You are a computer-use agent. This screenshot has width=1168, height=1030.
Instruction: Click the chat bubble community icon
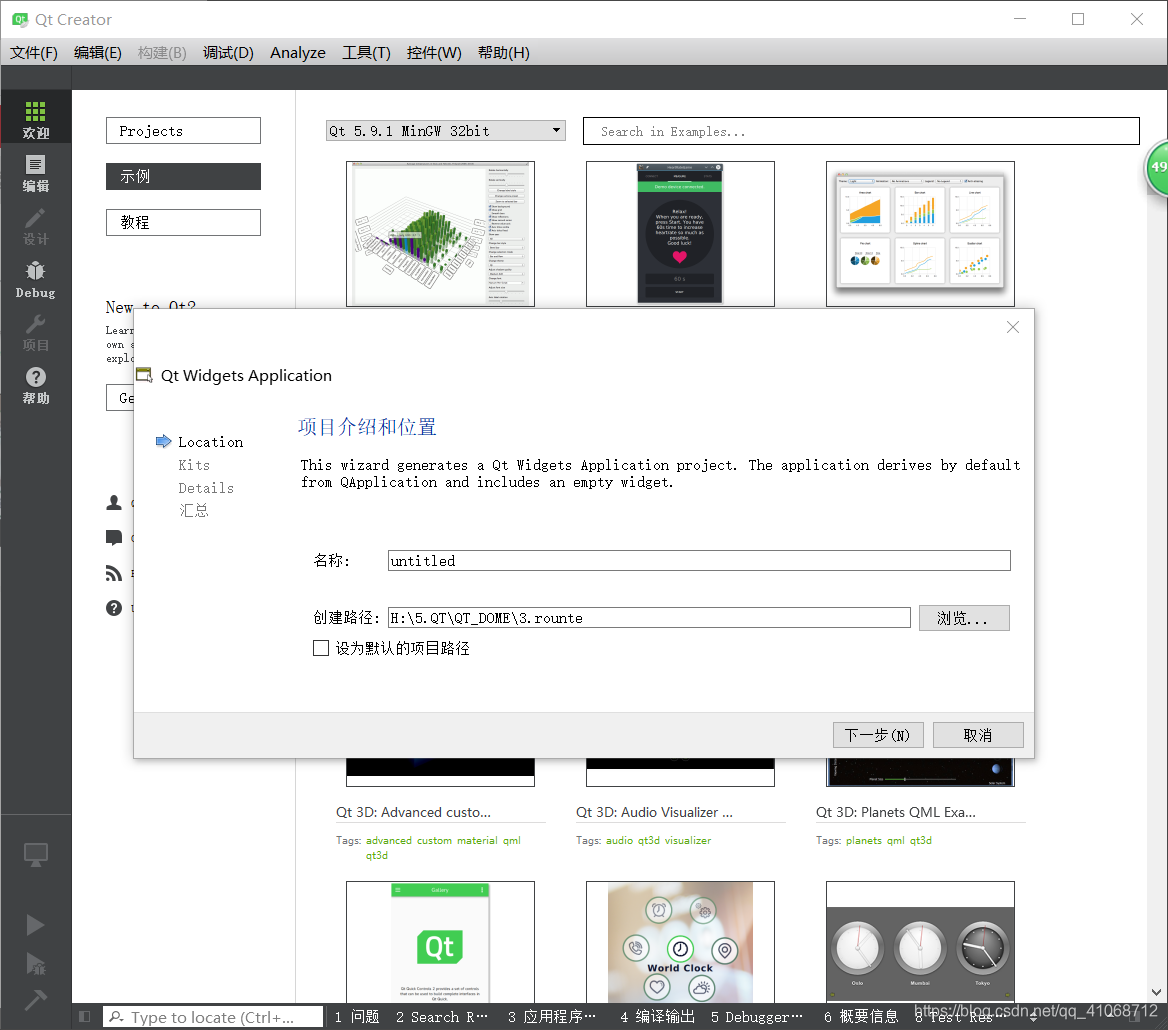point(114,537)
